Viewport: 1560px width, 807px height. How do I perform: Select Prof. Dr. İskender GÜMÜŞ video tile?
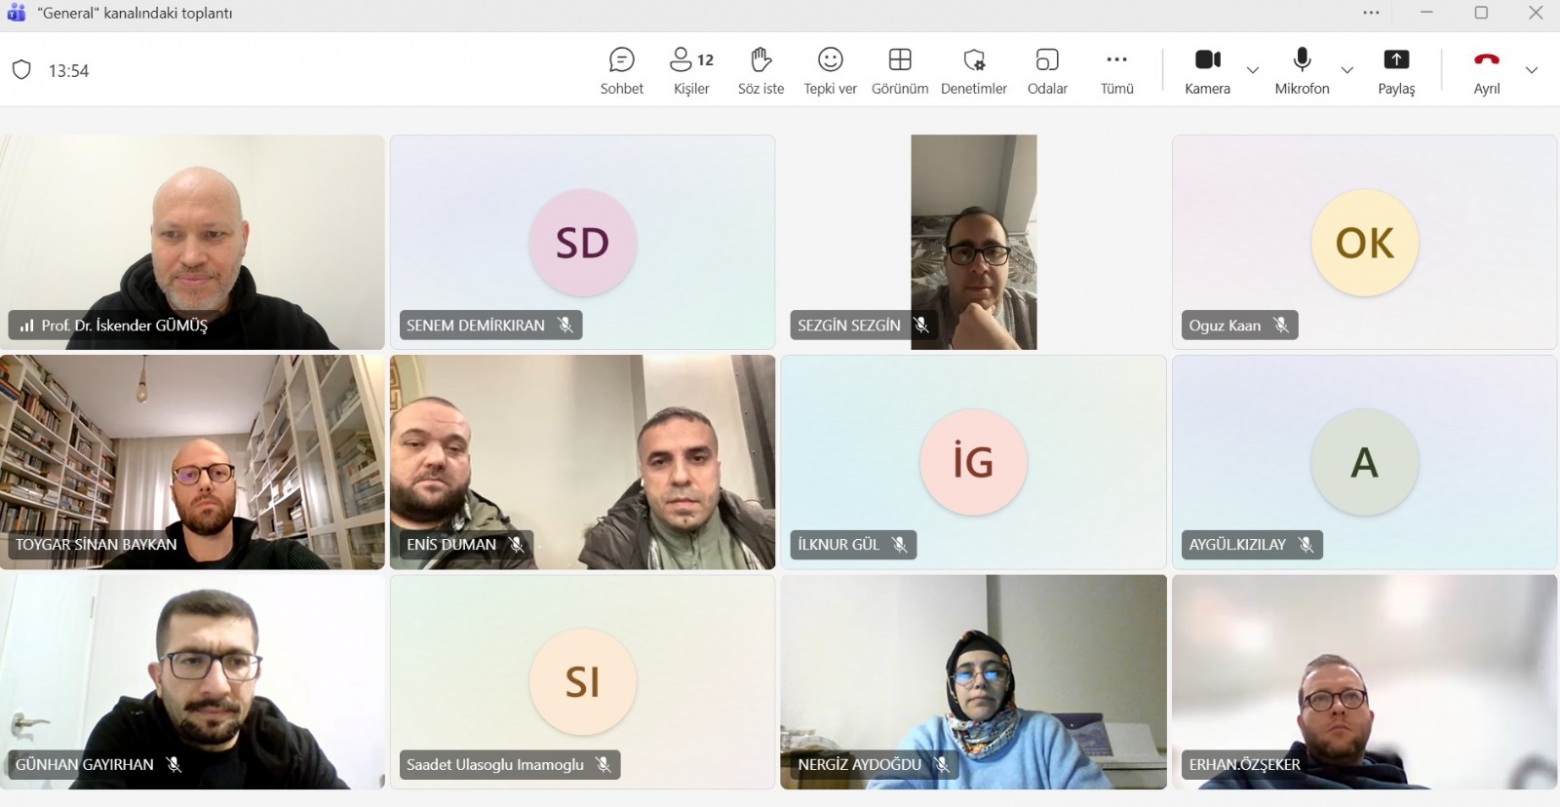coord(192,242)
